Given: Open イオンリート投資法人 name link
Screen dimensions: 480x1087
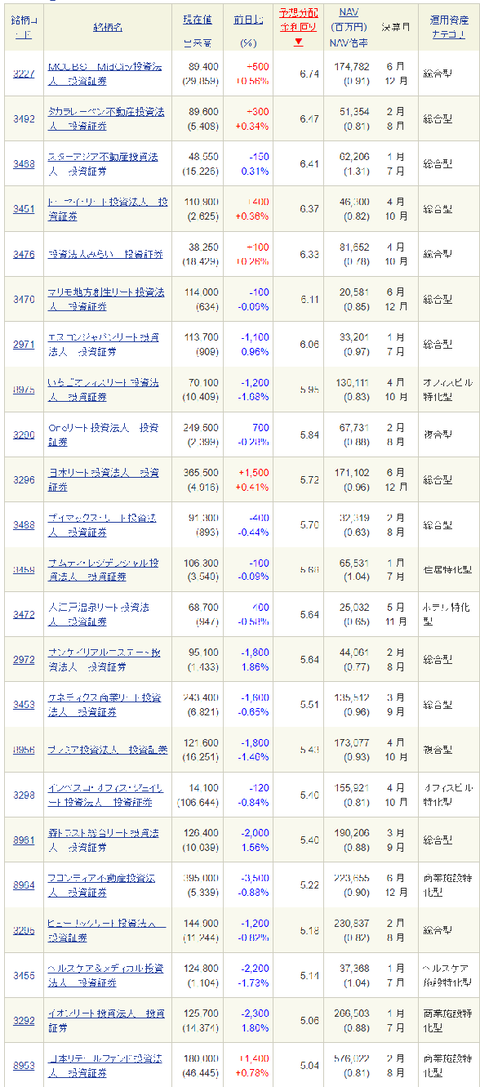Looking at the screenshot, I should pos(105,1021).
